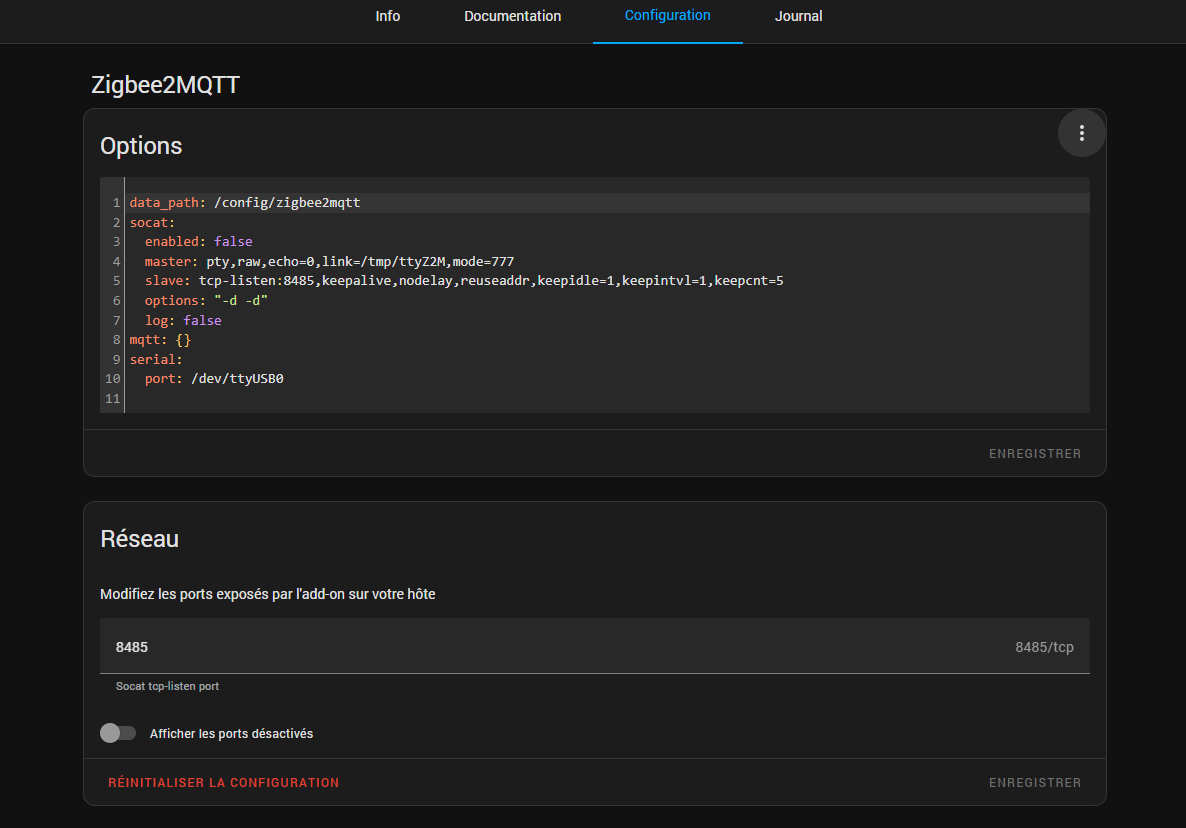Click RÉINITIALISER LA CONFIGURATION
The height and width of the screenshot is (828, 1186).
click(x=223, y=783)
